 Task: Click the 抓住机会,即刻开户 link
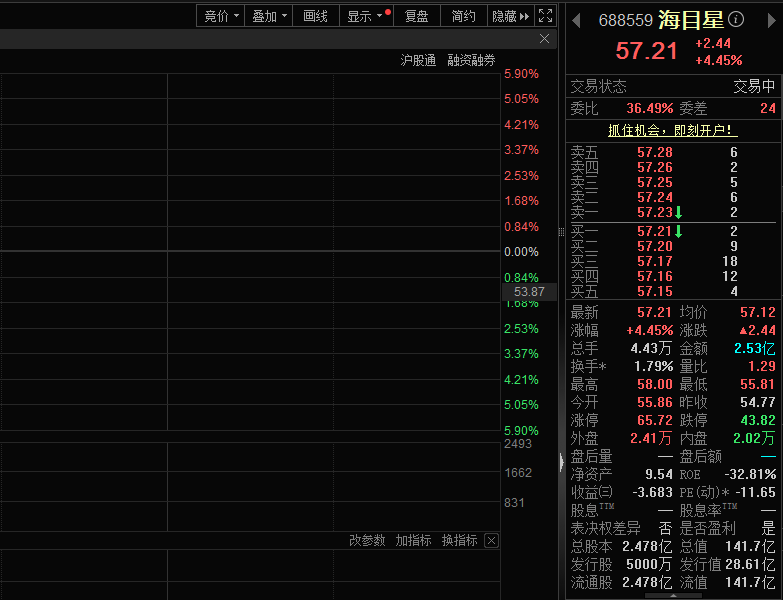(673, 130)
